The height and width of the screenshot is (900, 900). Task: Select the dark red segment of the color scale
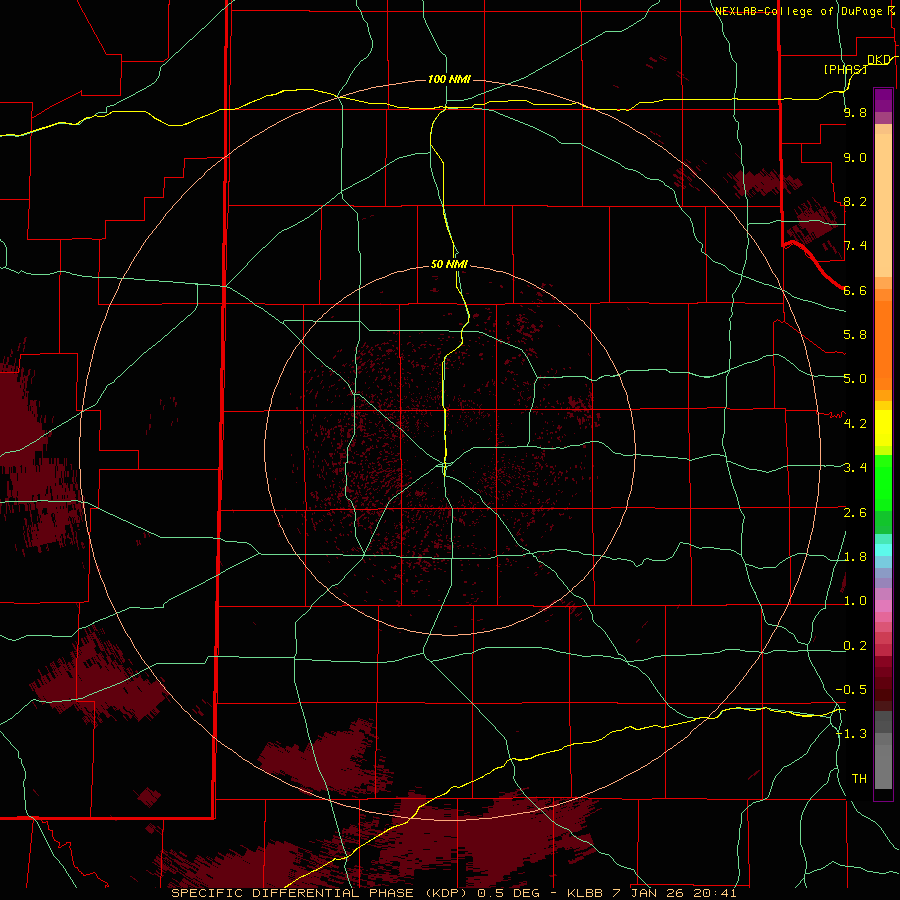click(883, 678)
